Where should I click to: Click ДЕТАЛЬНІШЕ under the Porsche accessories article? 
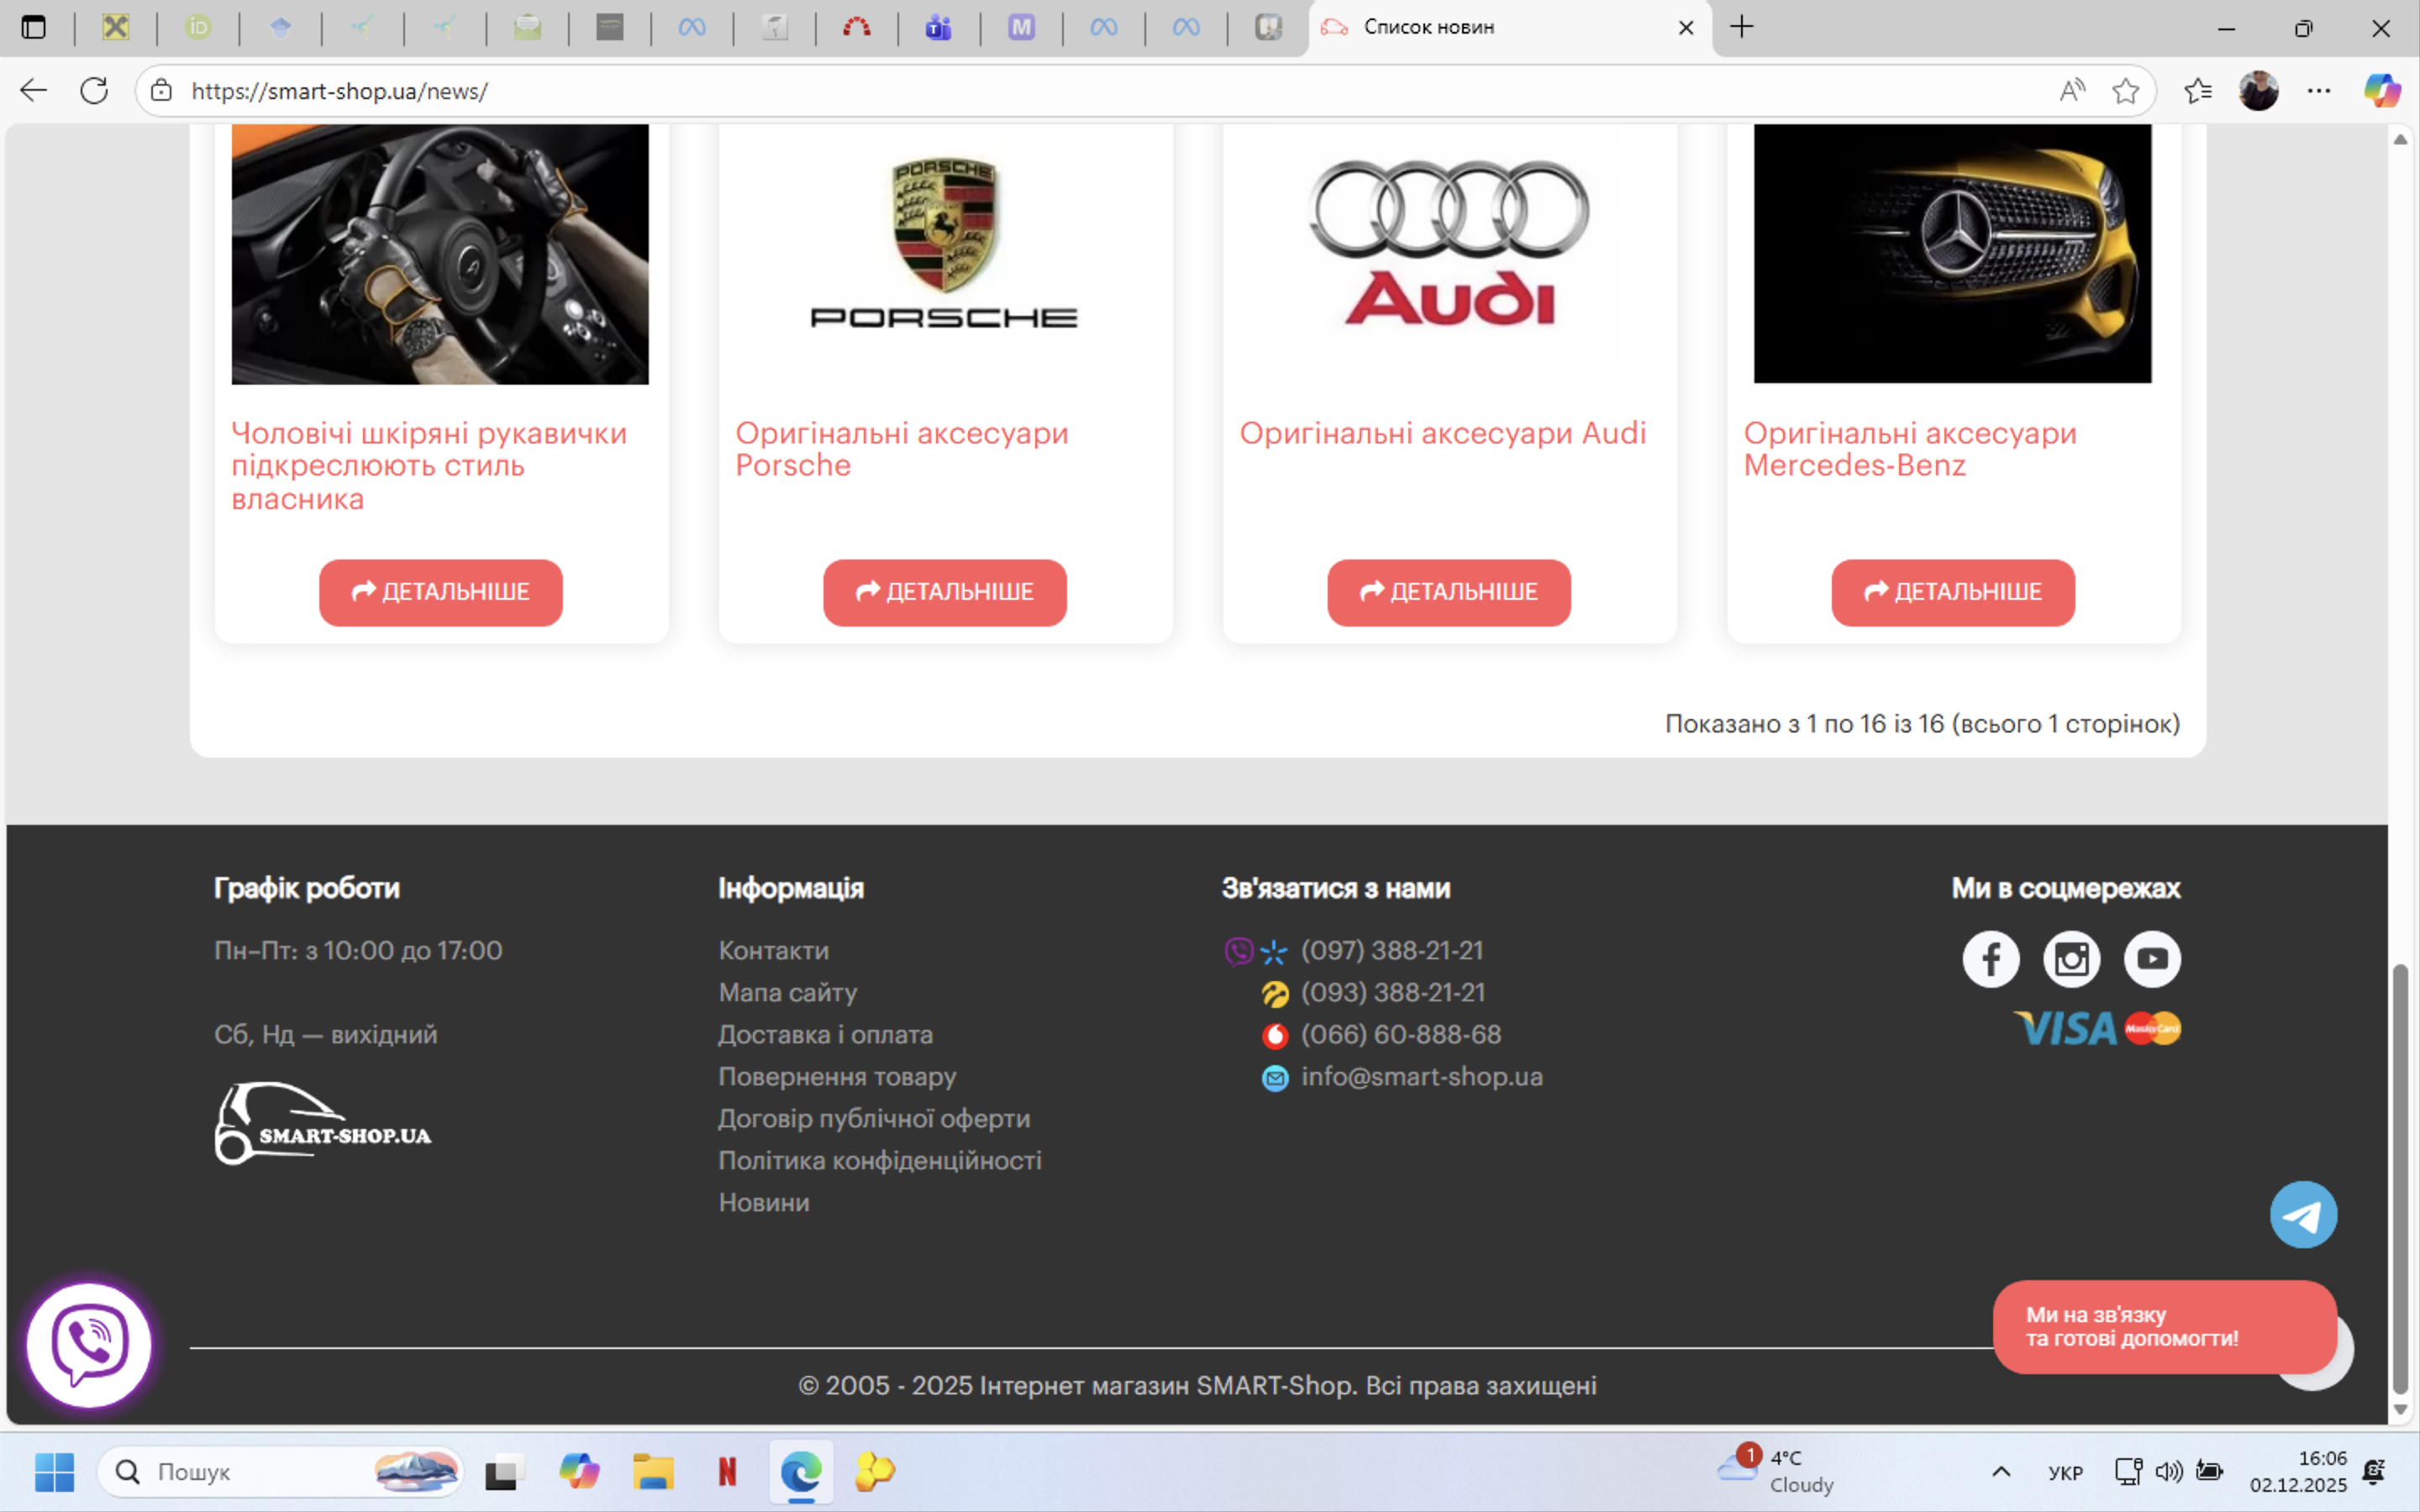tap(944, 592)
